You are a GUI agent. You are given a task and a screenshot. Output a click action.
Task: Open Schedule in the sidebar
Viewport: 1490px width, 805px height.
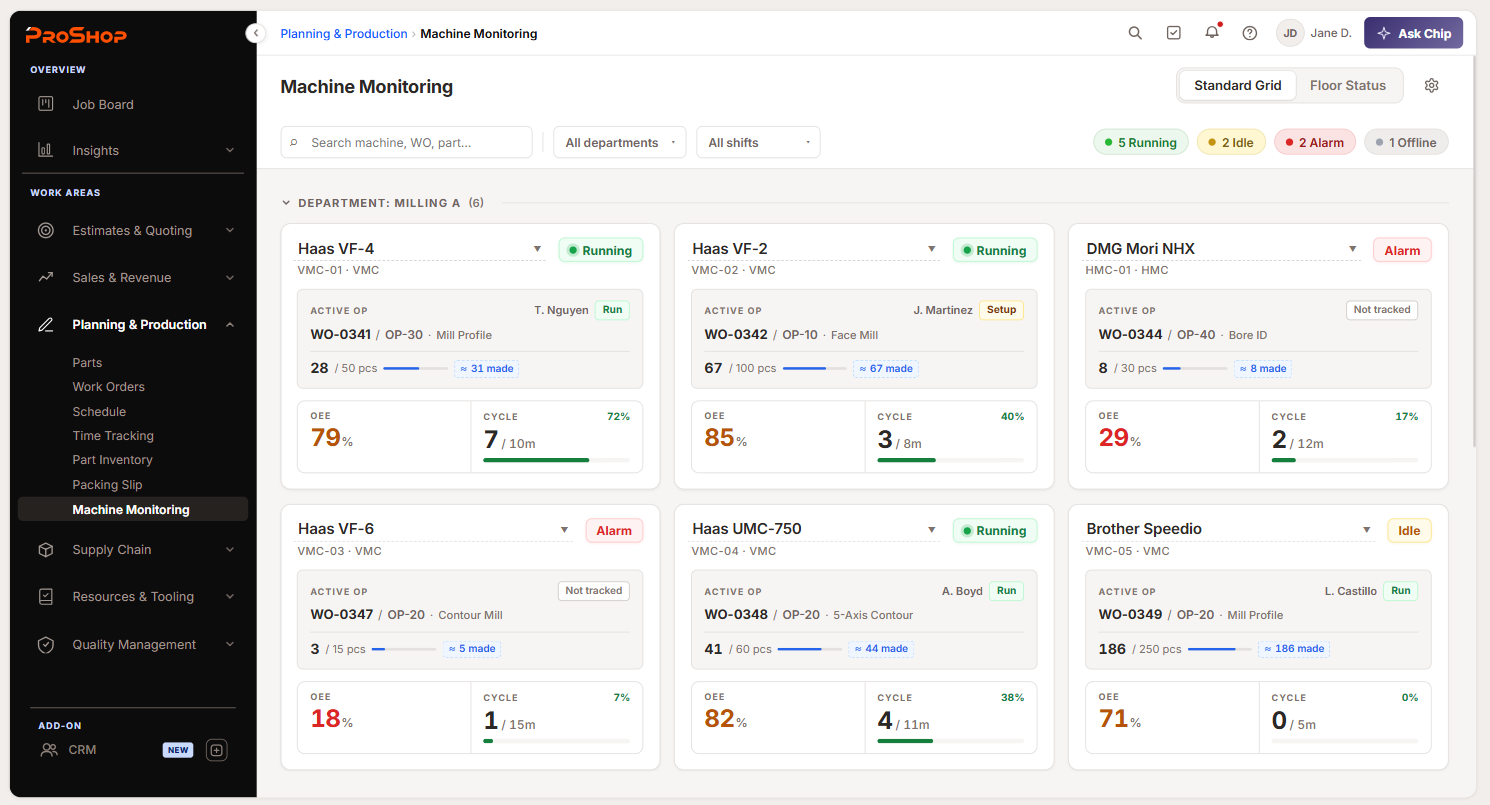(x=99, y=411)
